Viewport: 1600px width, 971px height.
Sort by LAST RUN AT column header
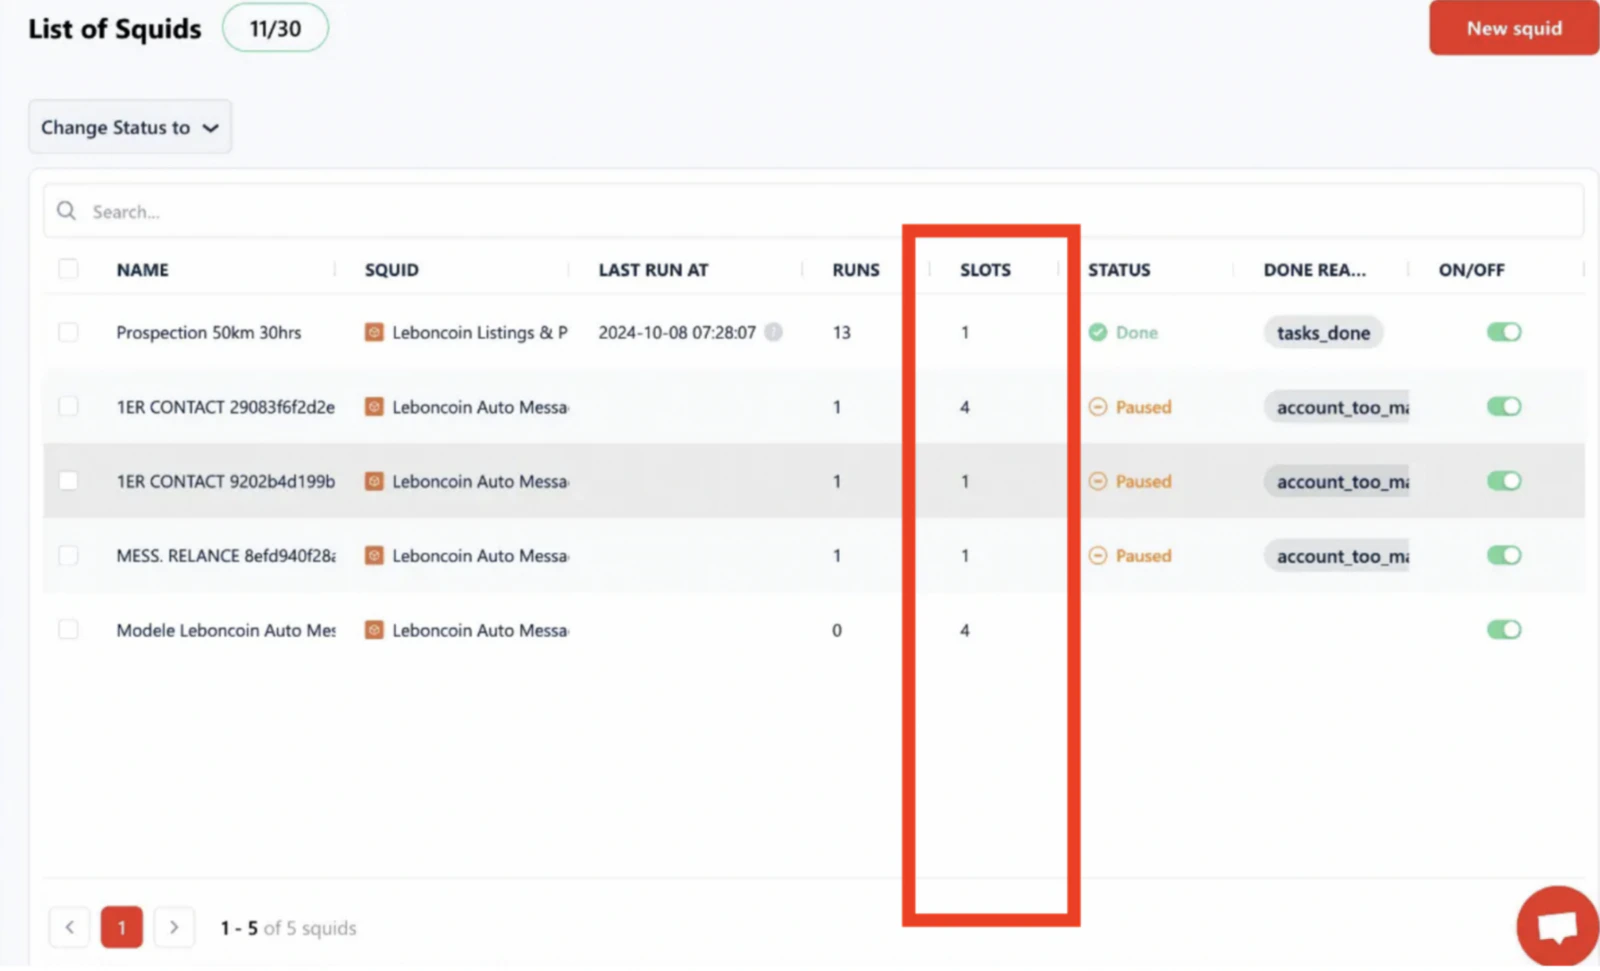pos(653,270)
